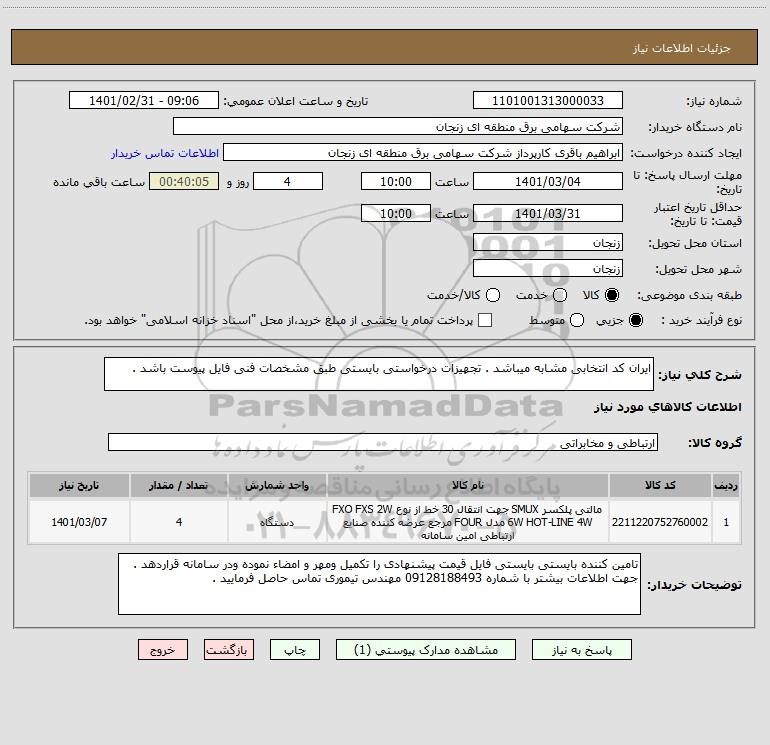The image size is (770, 745).
Task: Select the خدمت radio button
Action: click(x=560, y=295)
